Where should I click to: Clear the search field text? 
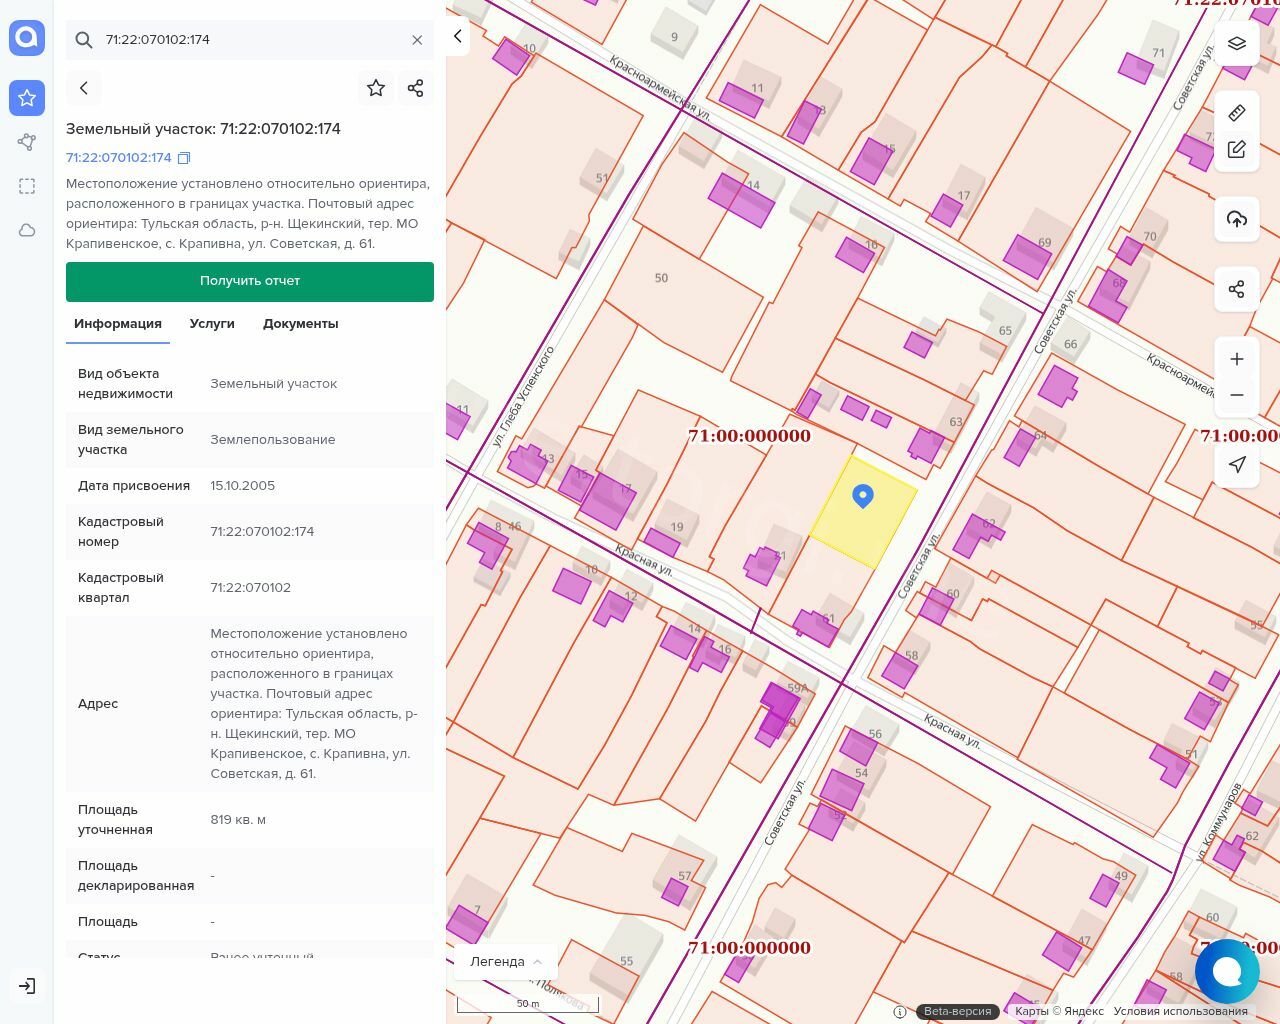pos(417,40)
